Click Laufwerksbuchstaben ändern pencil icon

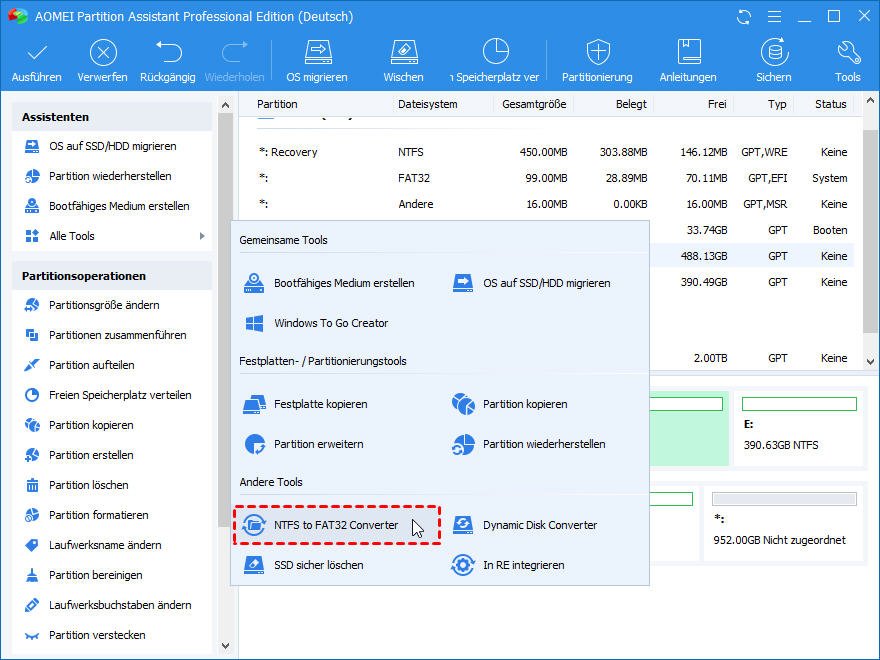[33, 605]
